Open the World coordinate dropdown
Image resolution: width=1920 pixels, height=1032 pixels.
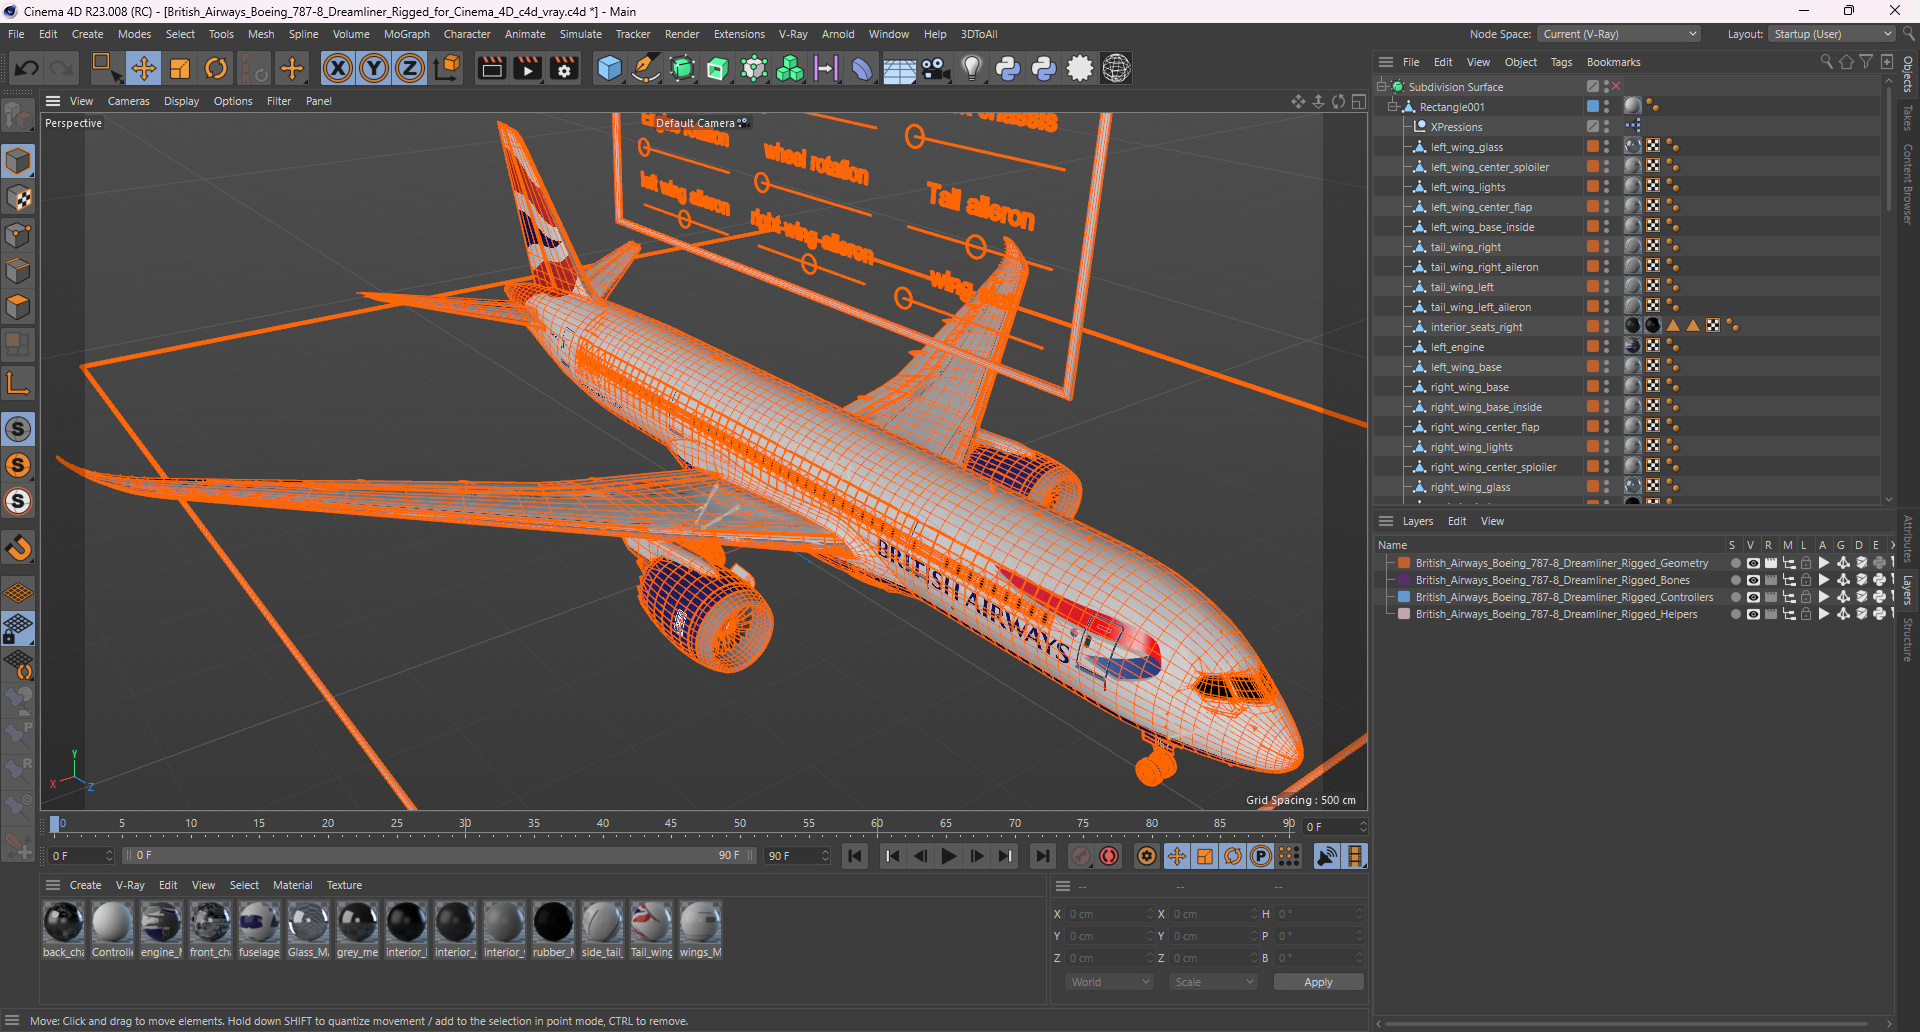pos(1109,982)
